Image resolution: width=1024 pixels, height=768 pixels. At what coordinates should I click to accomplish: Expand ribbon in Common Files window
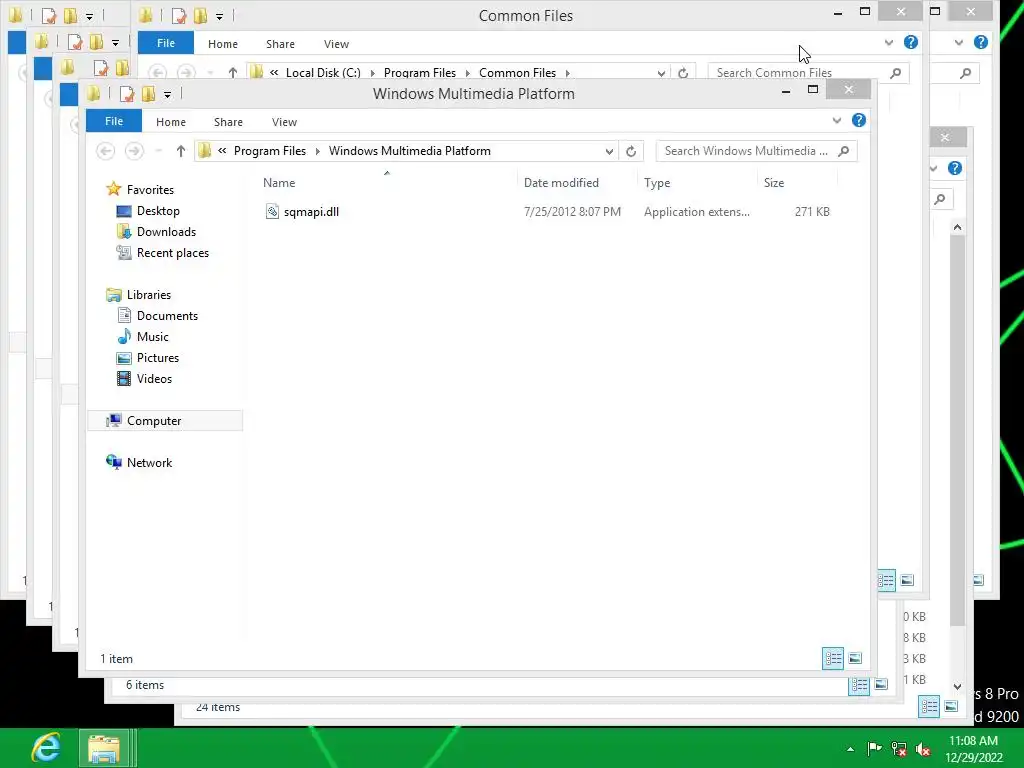point(889,42)
